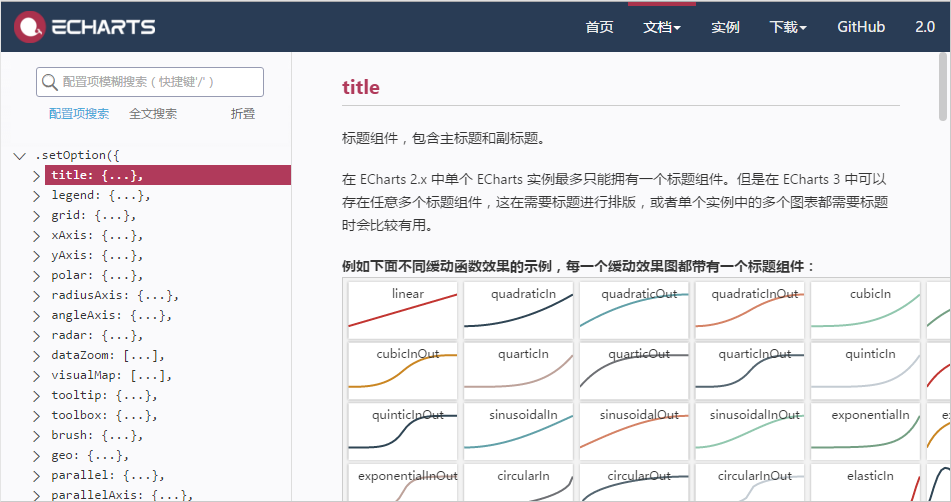Select the grid: {...} tree item
The width and height of the screenshot is (951, 502).
93,215
